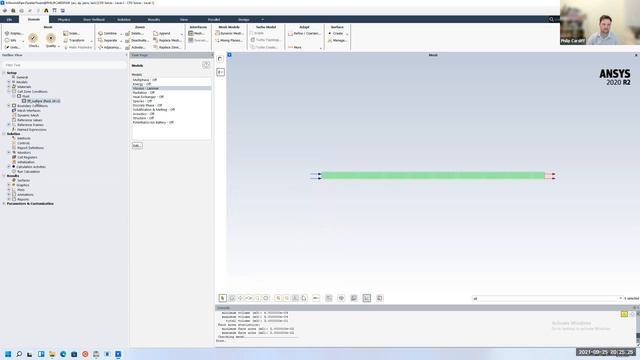
Task: Select General in outline tree
Action: (x=22, y=77)
